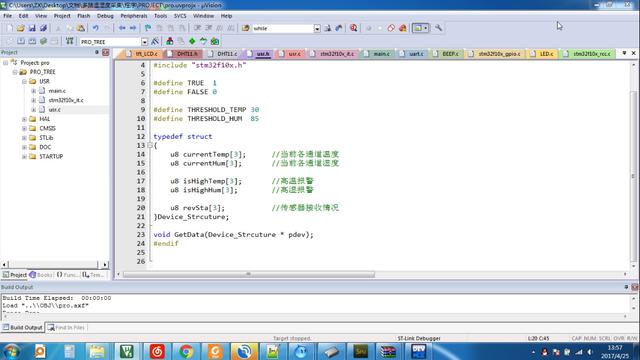Save all files
Viewport: 640px width, 360px height.
point(43,28)
